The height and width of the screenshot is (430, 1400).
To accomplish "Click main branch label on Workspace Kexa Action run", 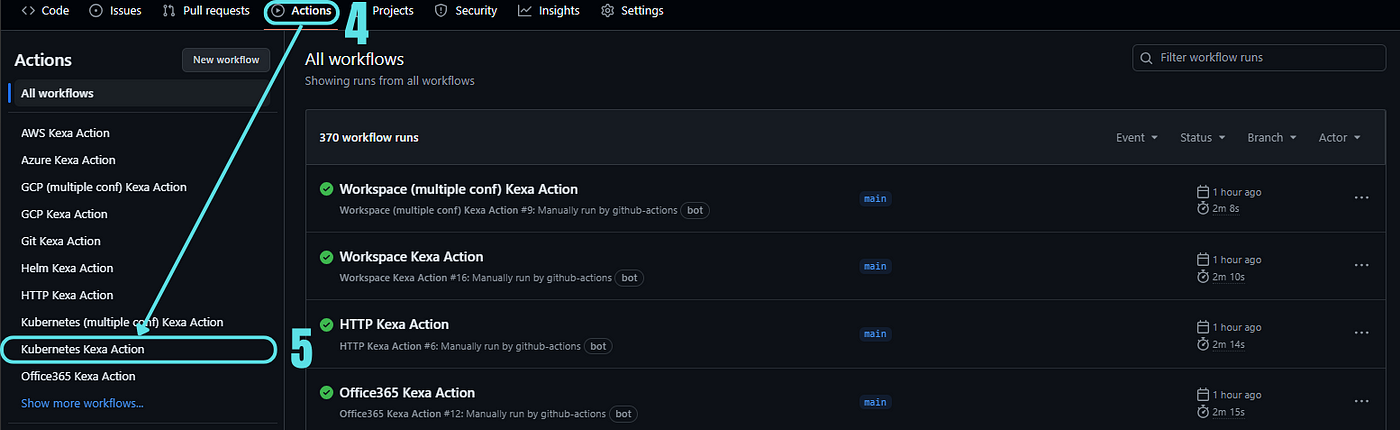I will pyautogui.click(x=875, y=266).
